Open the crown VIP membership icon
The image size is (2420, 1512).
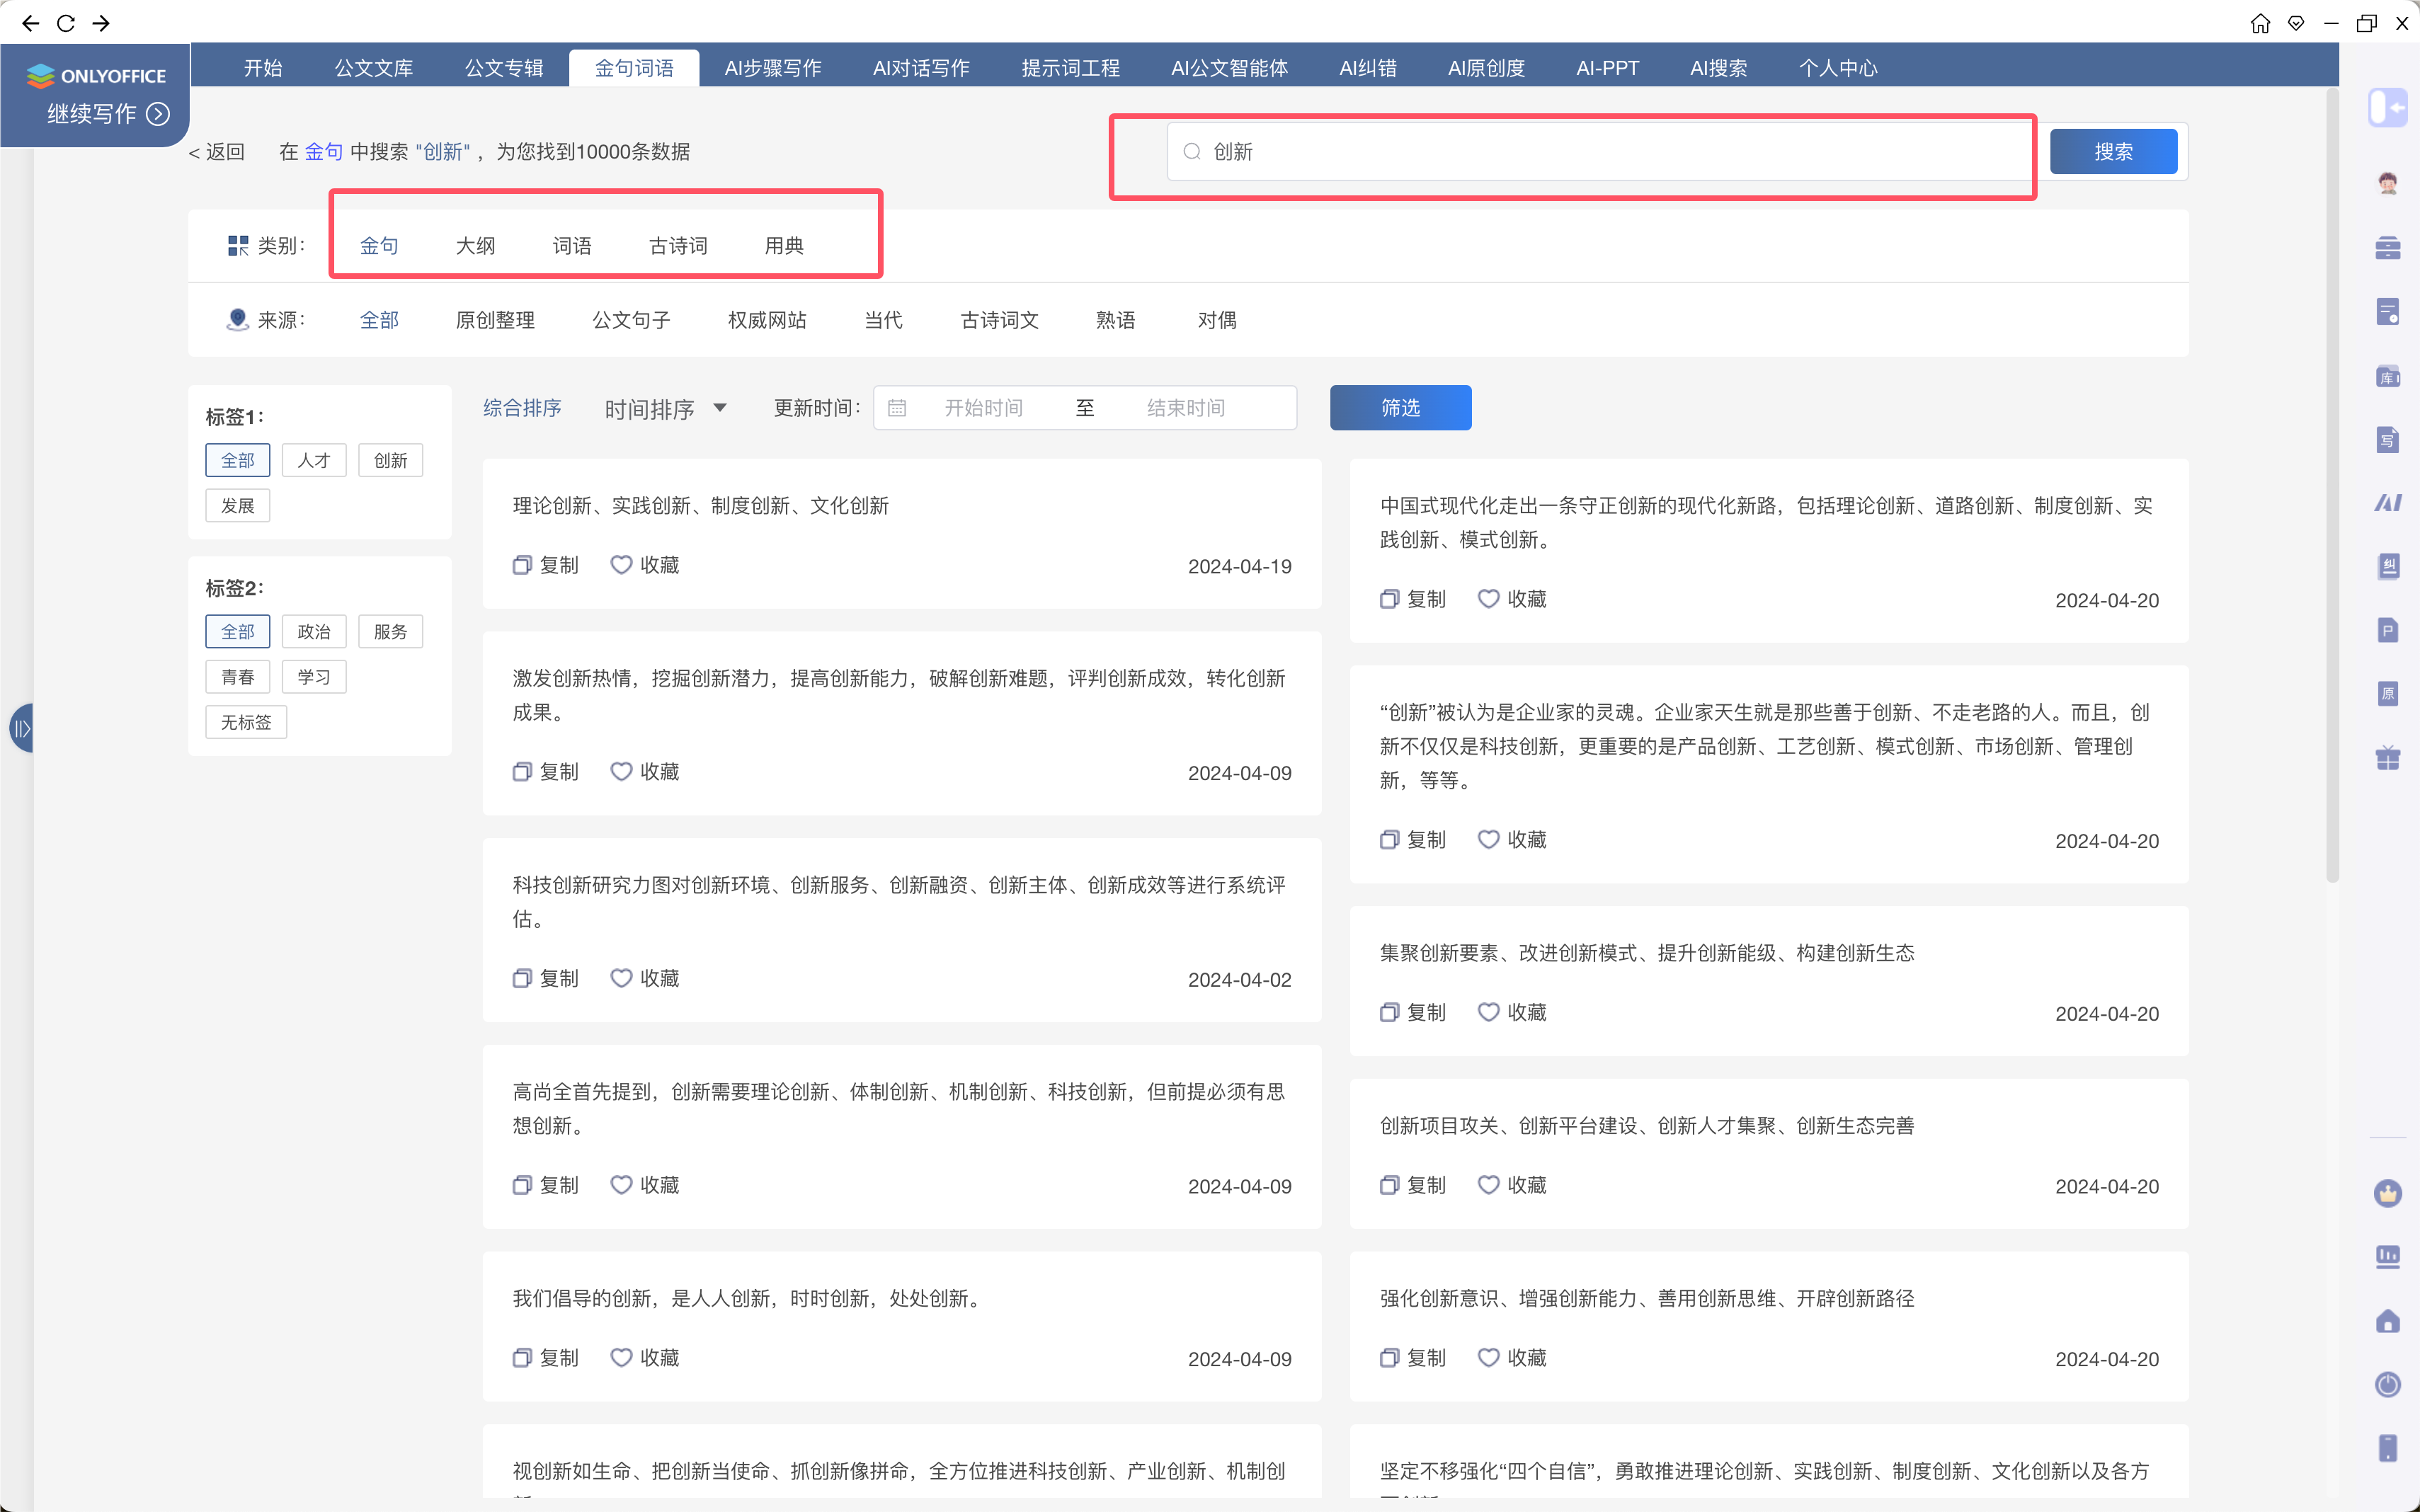coord(2387,1193)
